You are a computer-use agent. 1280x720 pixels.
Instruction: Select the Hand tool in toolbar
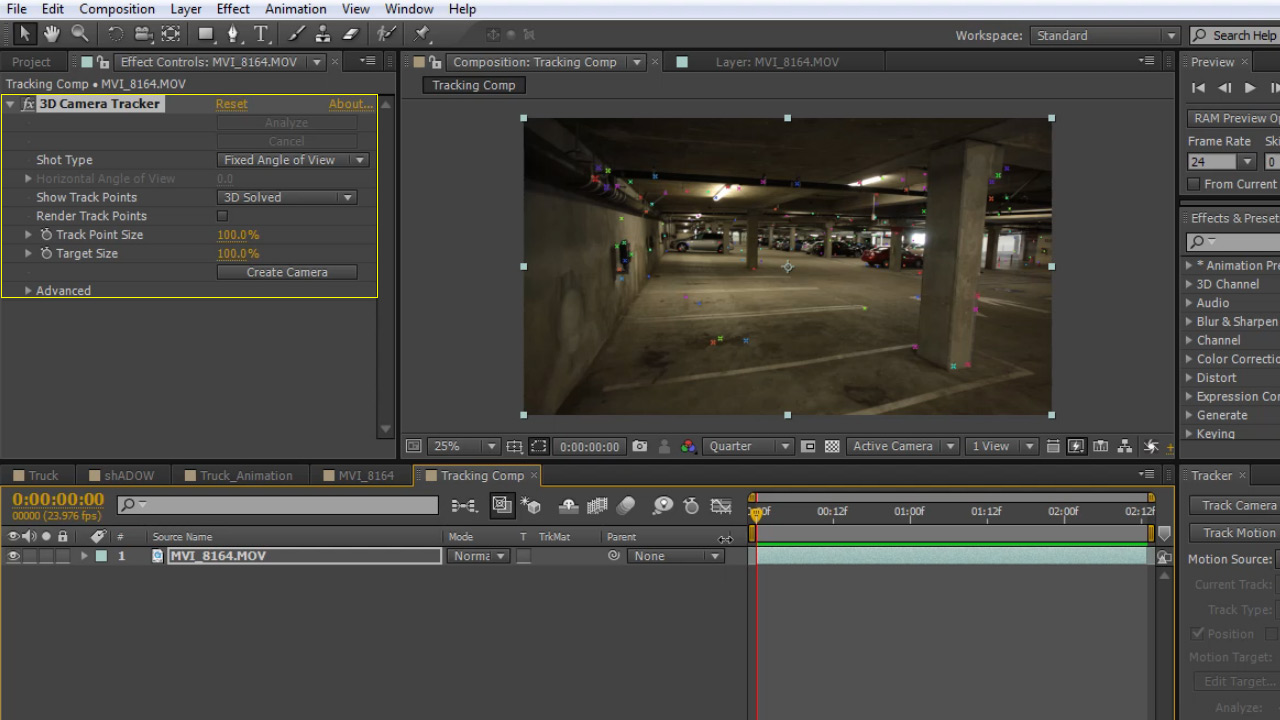point(51,34)
